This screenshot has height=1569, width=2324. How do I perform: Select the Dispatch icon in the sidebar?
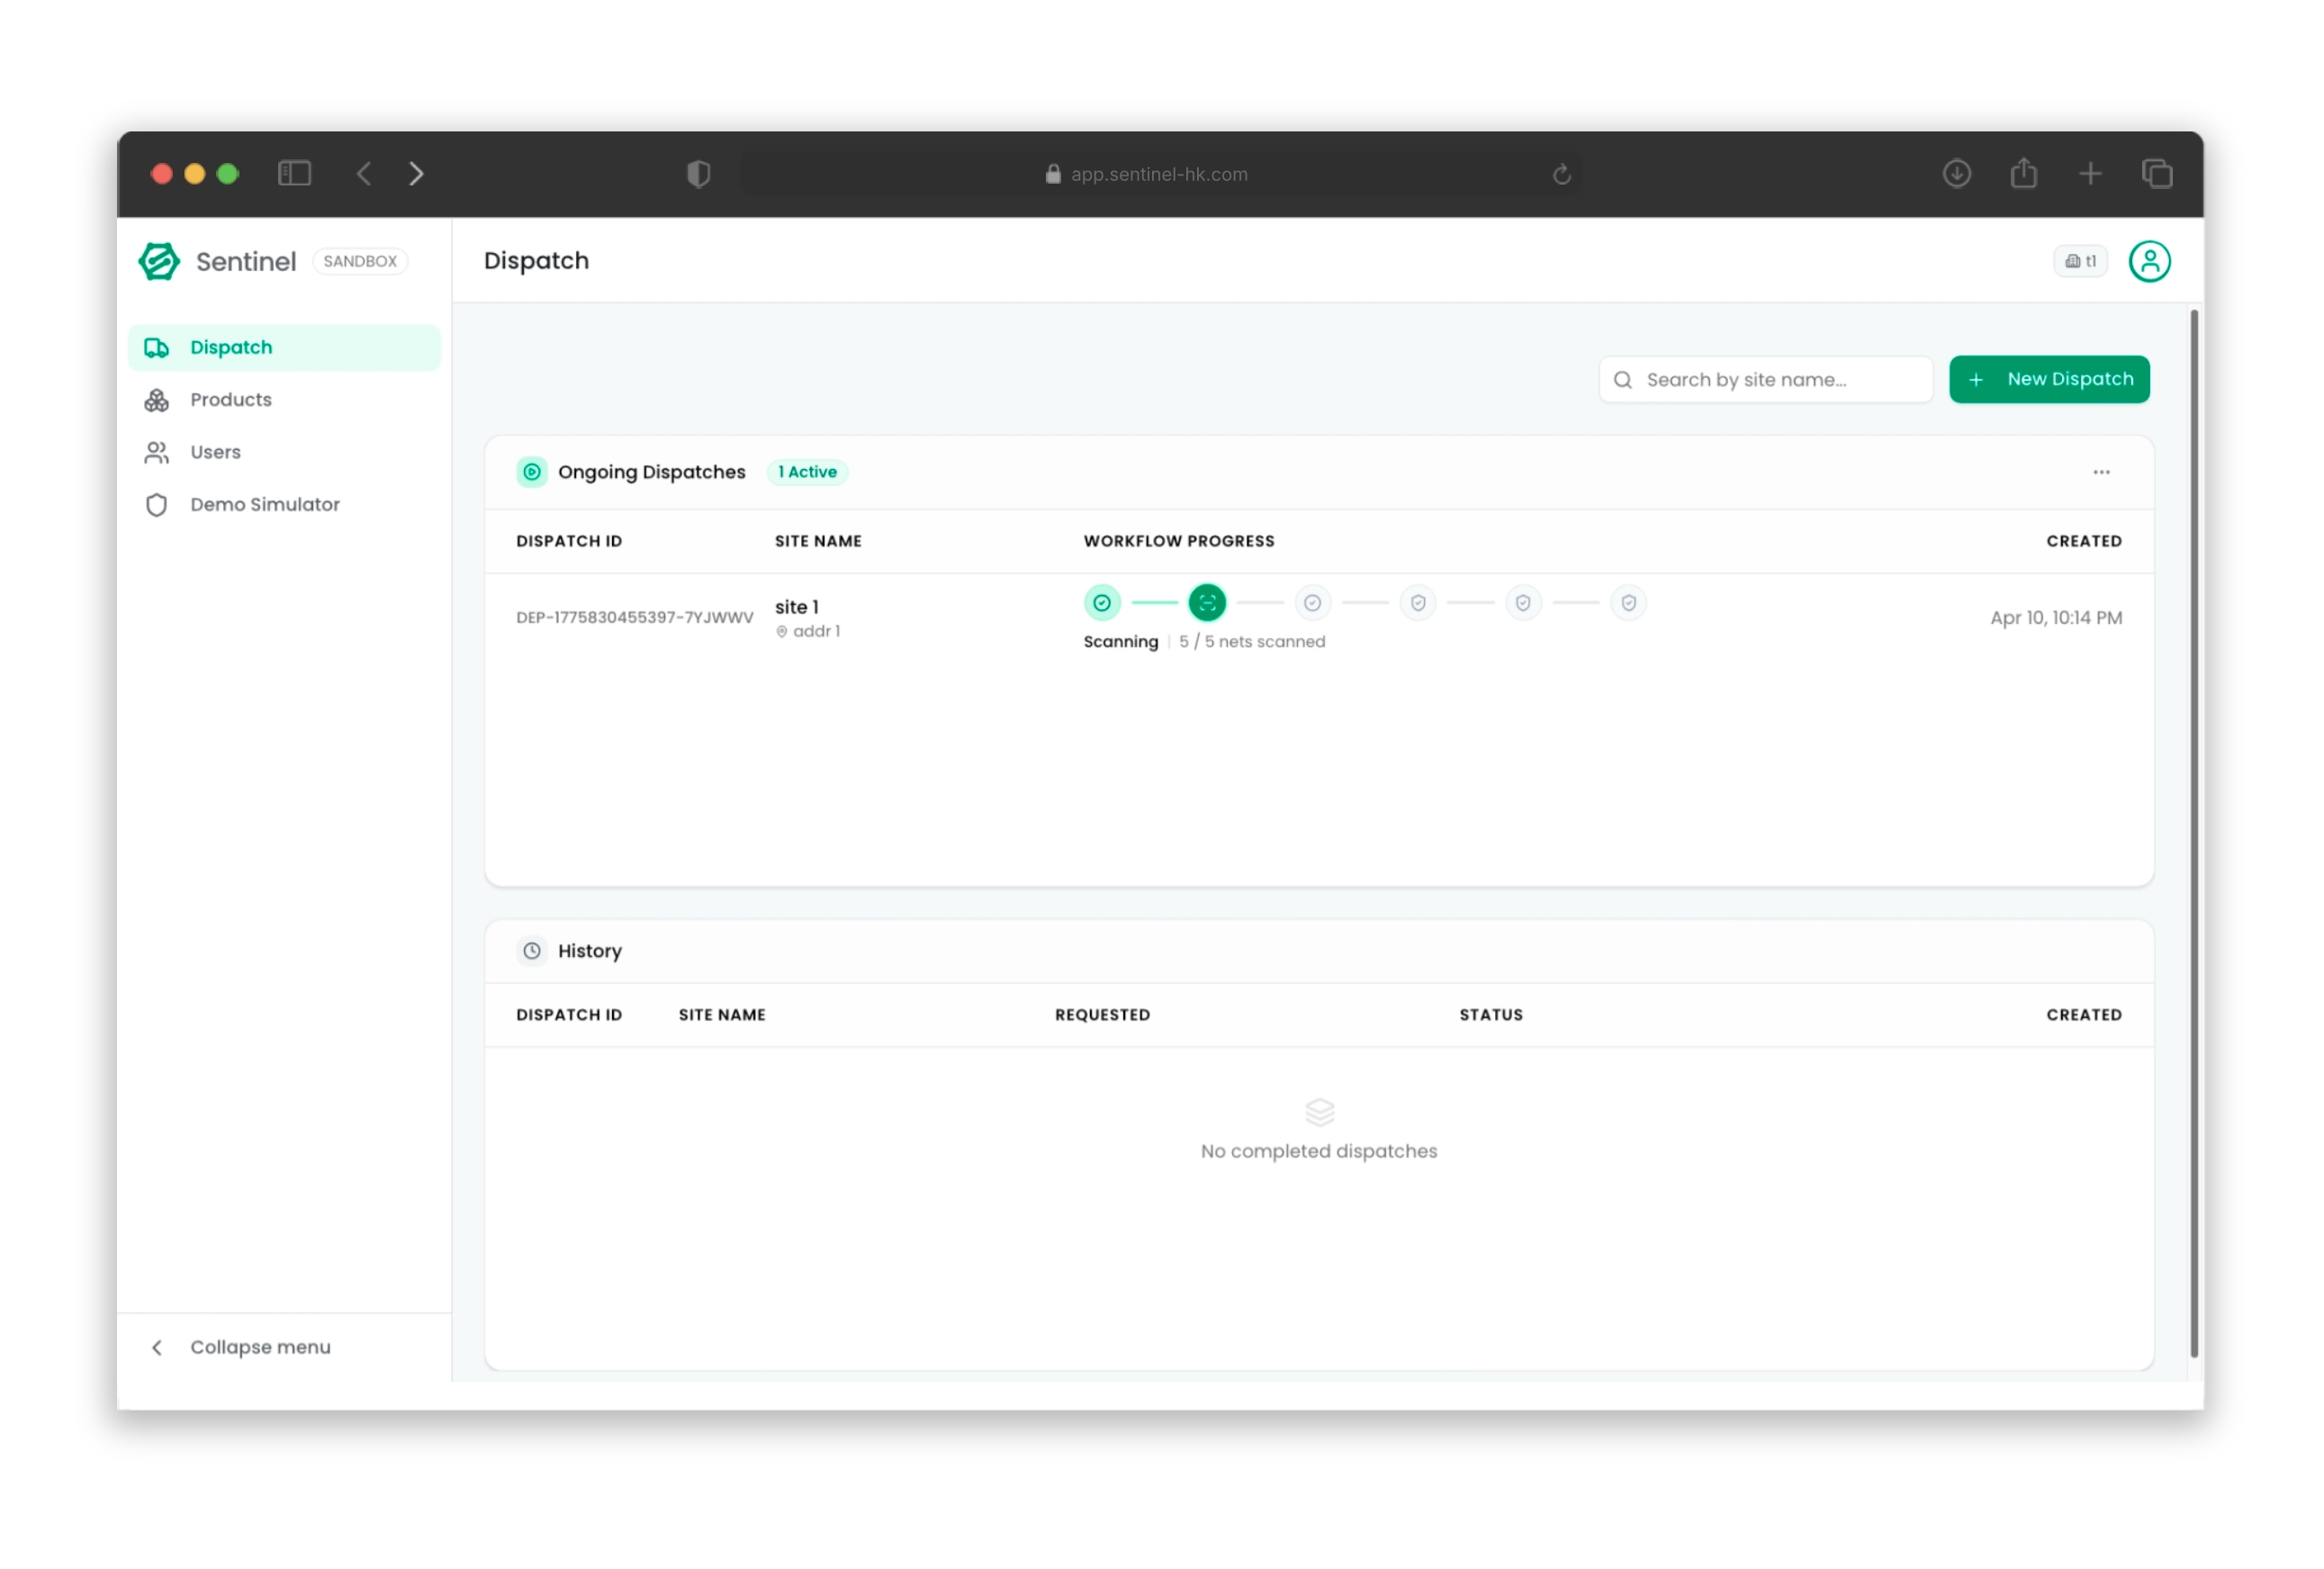157,347
